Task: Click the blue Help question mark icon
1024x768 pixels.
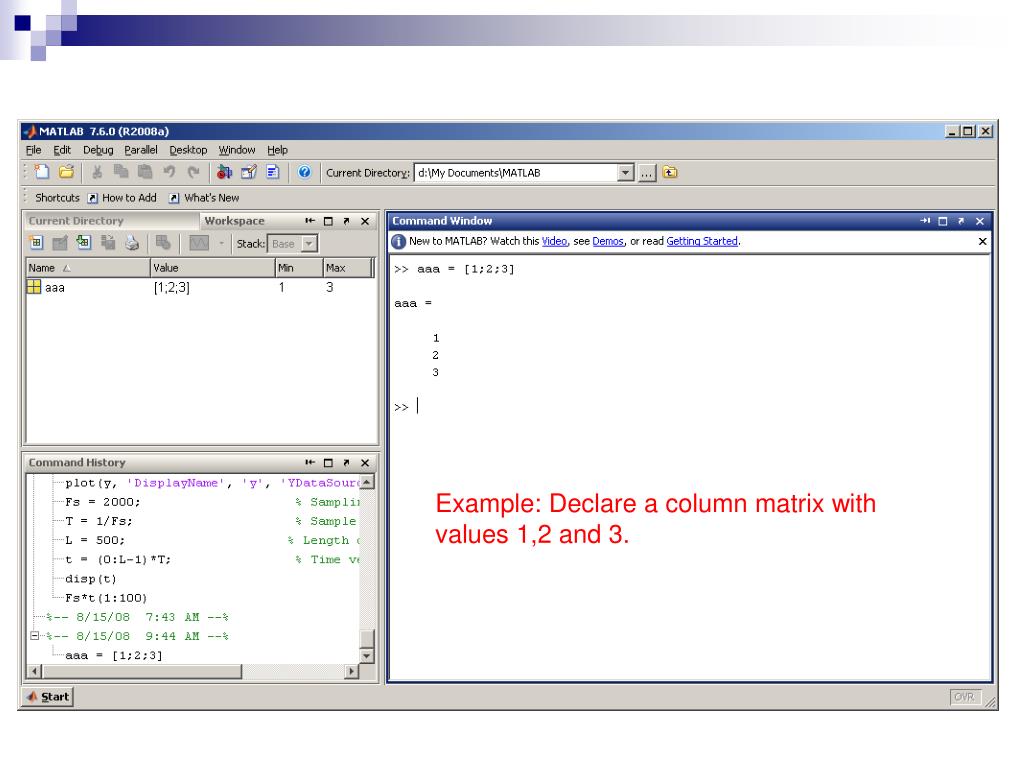Action: click(x=304, y=173)
